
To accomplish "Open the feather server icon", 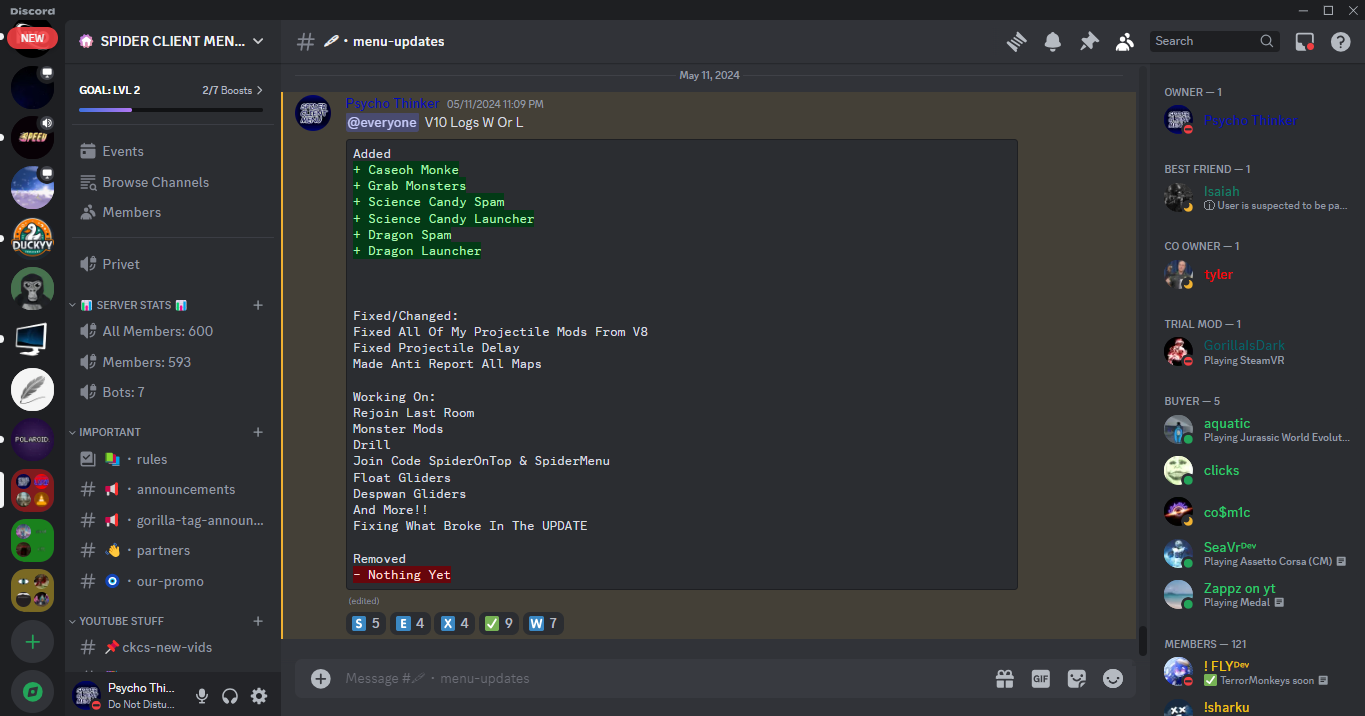I will tap(32, 390).
